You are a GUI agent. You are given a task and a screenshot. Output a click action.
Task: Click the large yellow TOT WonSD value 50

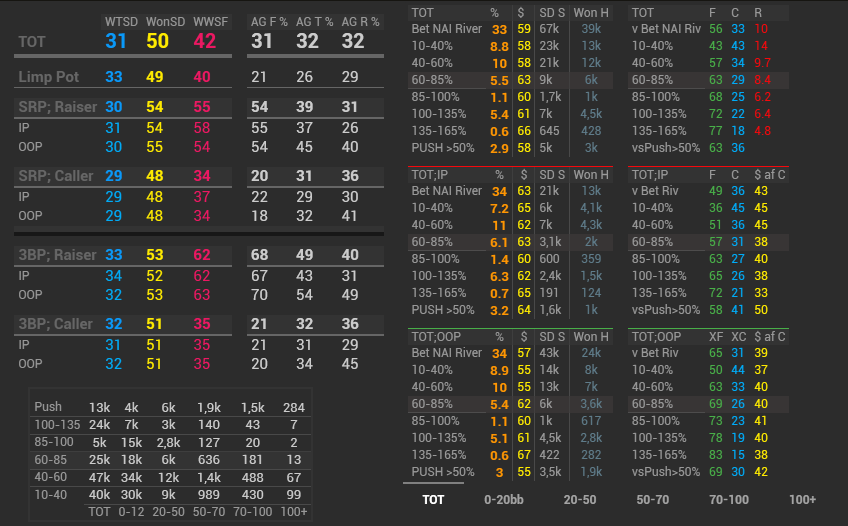pyautogui.click(x=158, y=42)
